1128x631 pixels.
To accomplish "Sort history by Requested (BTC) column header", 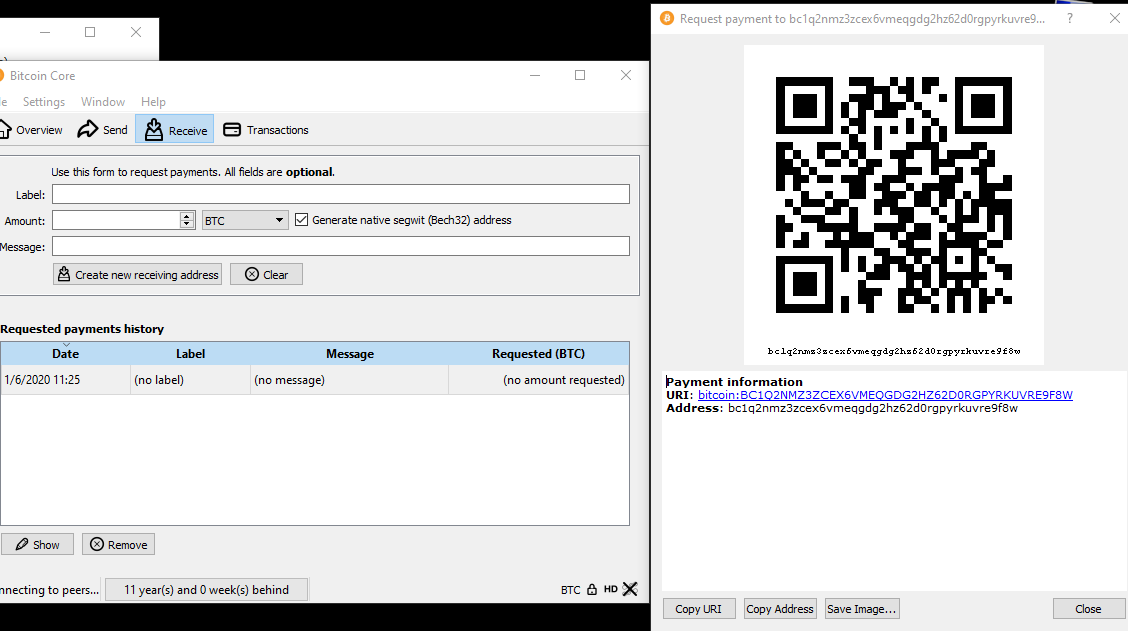I will point(538,353).
